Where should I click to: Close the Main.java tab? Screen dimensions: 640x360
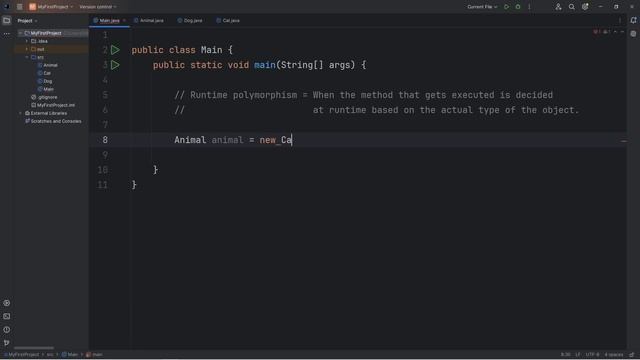tap(124, 20)
